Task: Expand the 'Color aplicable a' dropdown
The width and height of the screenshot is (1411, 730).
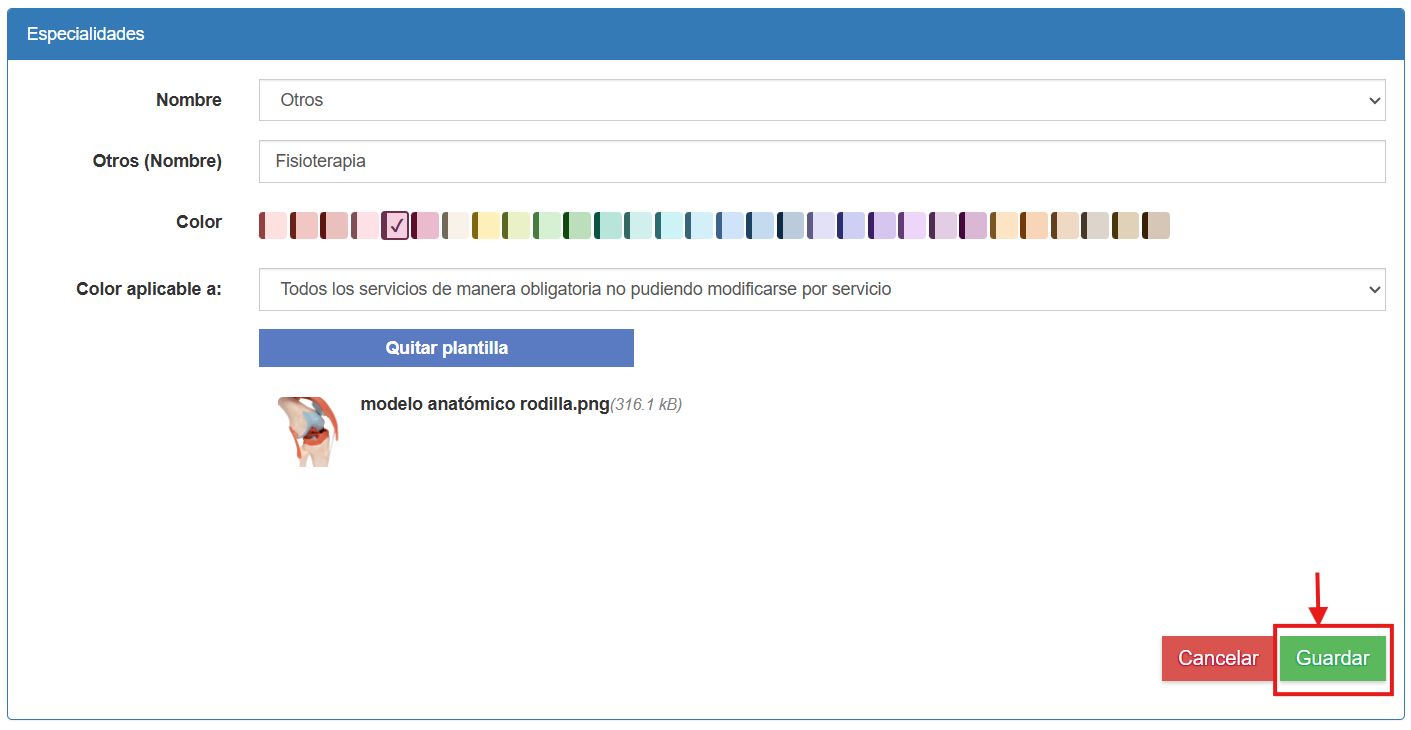Action: pyautogui.click(x=821, y=289)
